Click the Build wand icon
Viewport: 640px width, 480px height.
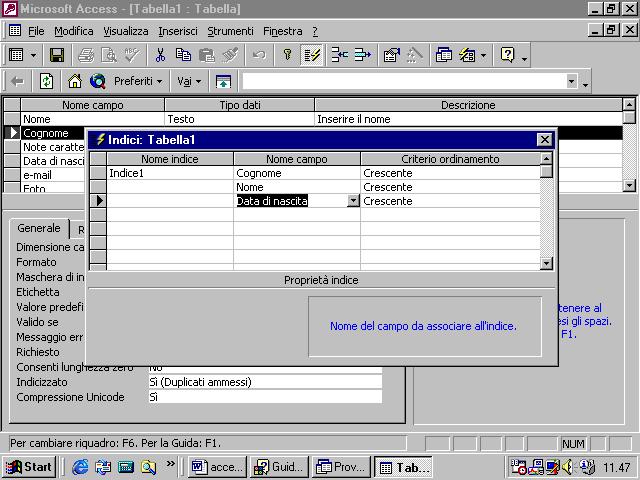coord(414,55)
